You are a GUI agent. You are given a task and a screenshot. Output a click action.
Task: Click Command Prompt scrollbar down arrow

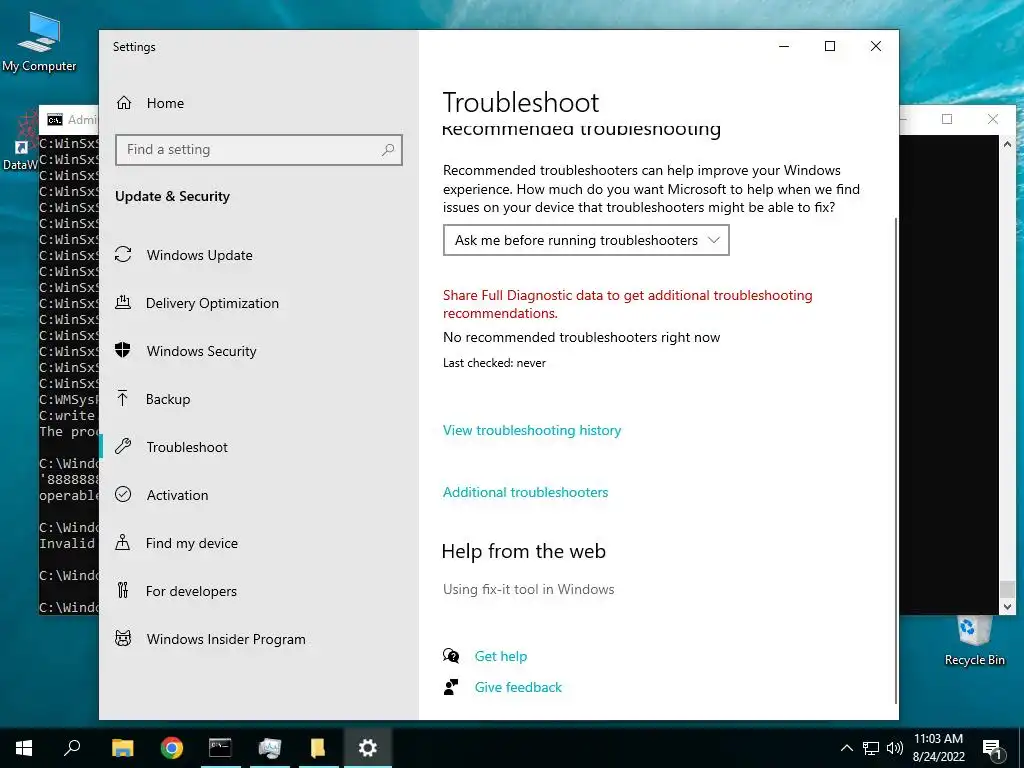[1007, 607]
